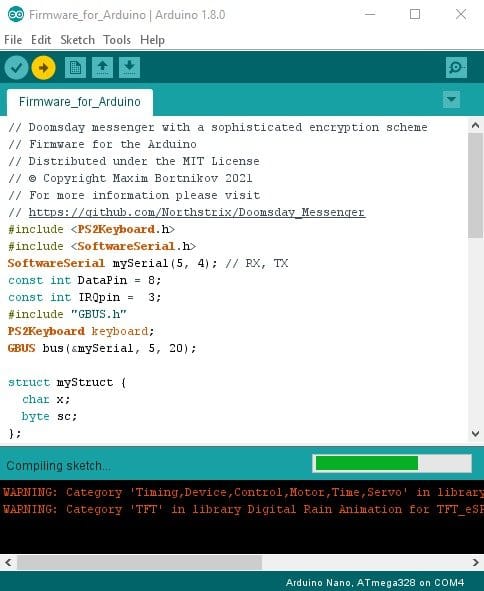Click the Arduino logo in title bar
The width and height of the screenshot is (484, 591).
pos(15,14)
